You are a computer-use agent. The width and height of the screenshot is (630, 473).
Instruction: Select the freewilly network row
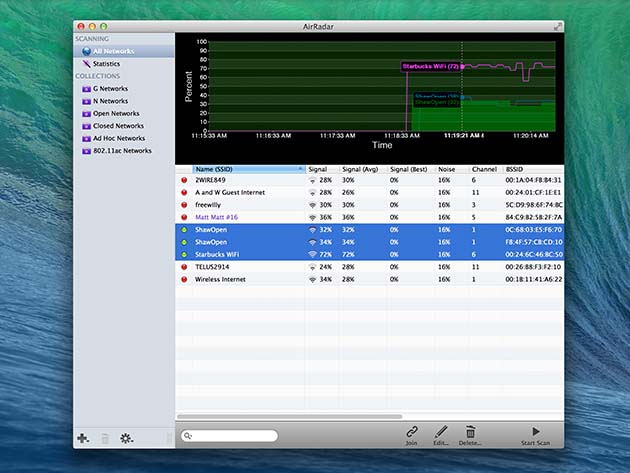coord(369,205)
